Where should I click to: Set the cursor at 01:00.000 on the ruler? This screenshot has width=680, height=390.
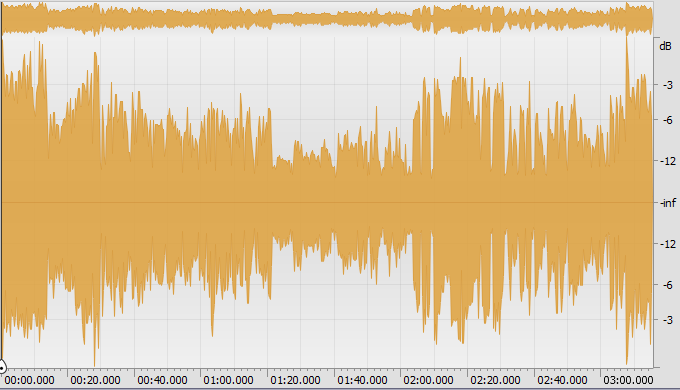pyautogui.click(x=228, y=380)
